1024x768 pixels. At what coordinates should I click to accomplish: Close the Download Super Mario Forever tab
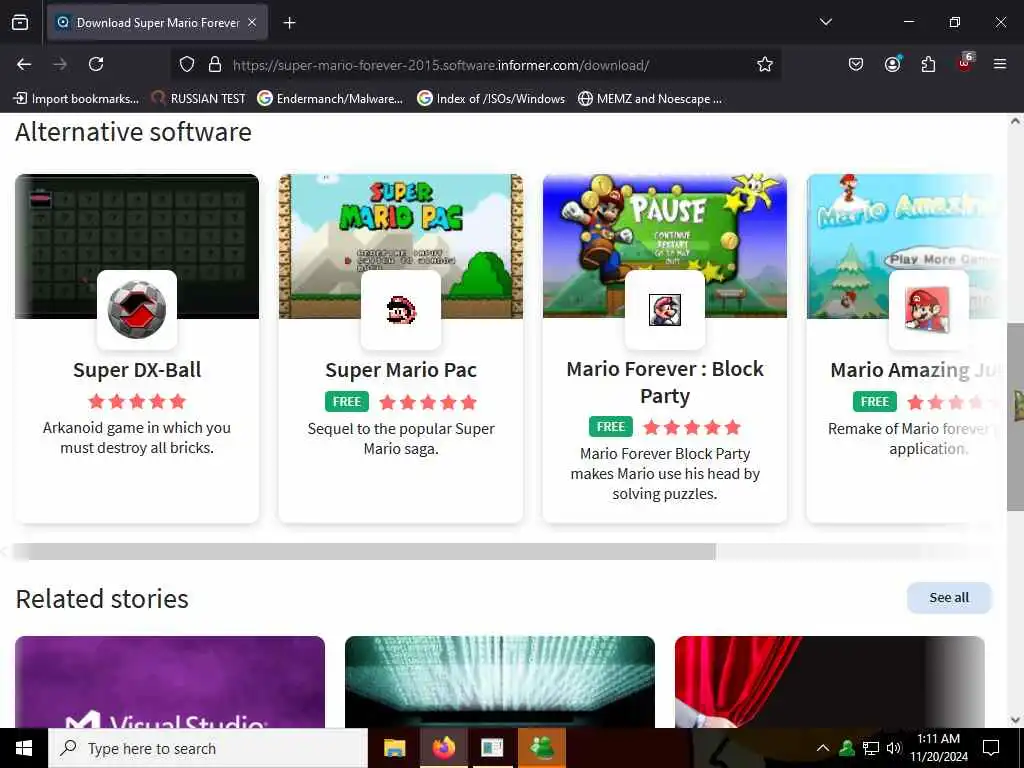(x=252, y=22)
